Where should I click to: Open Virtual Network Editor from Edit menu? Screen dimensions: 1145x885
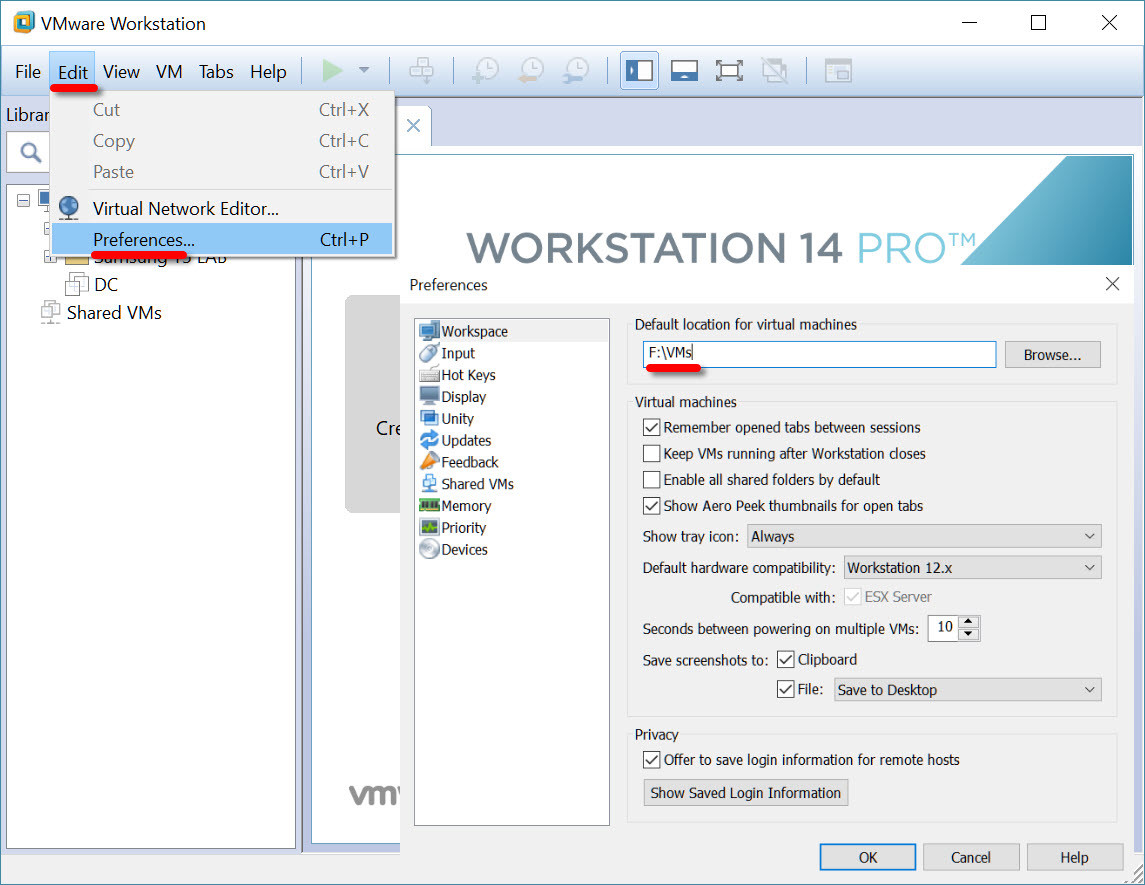click(x=222, y=209)
